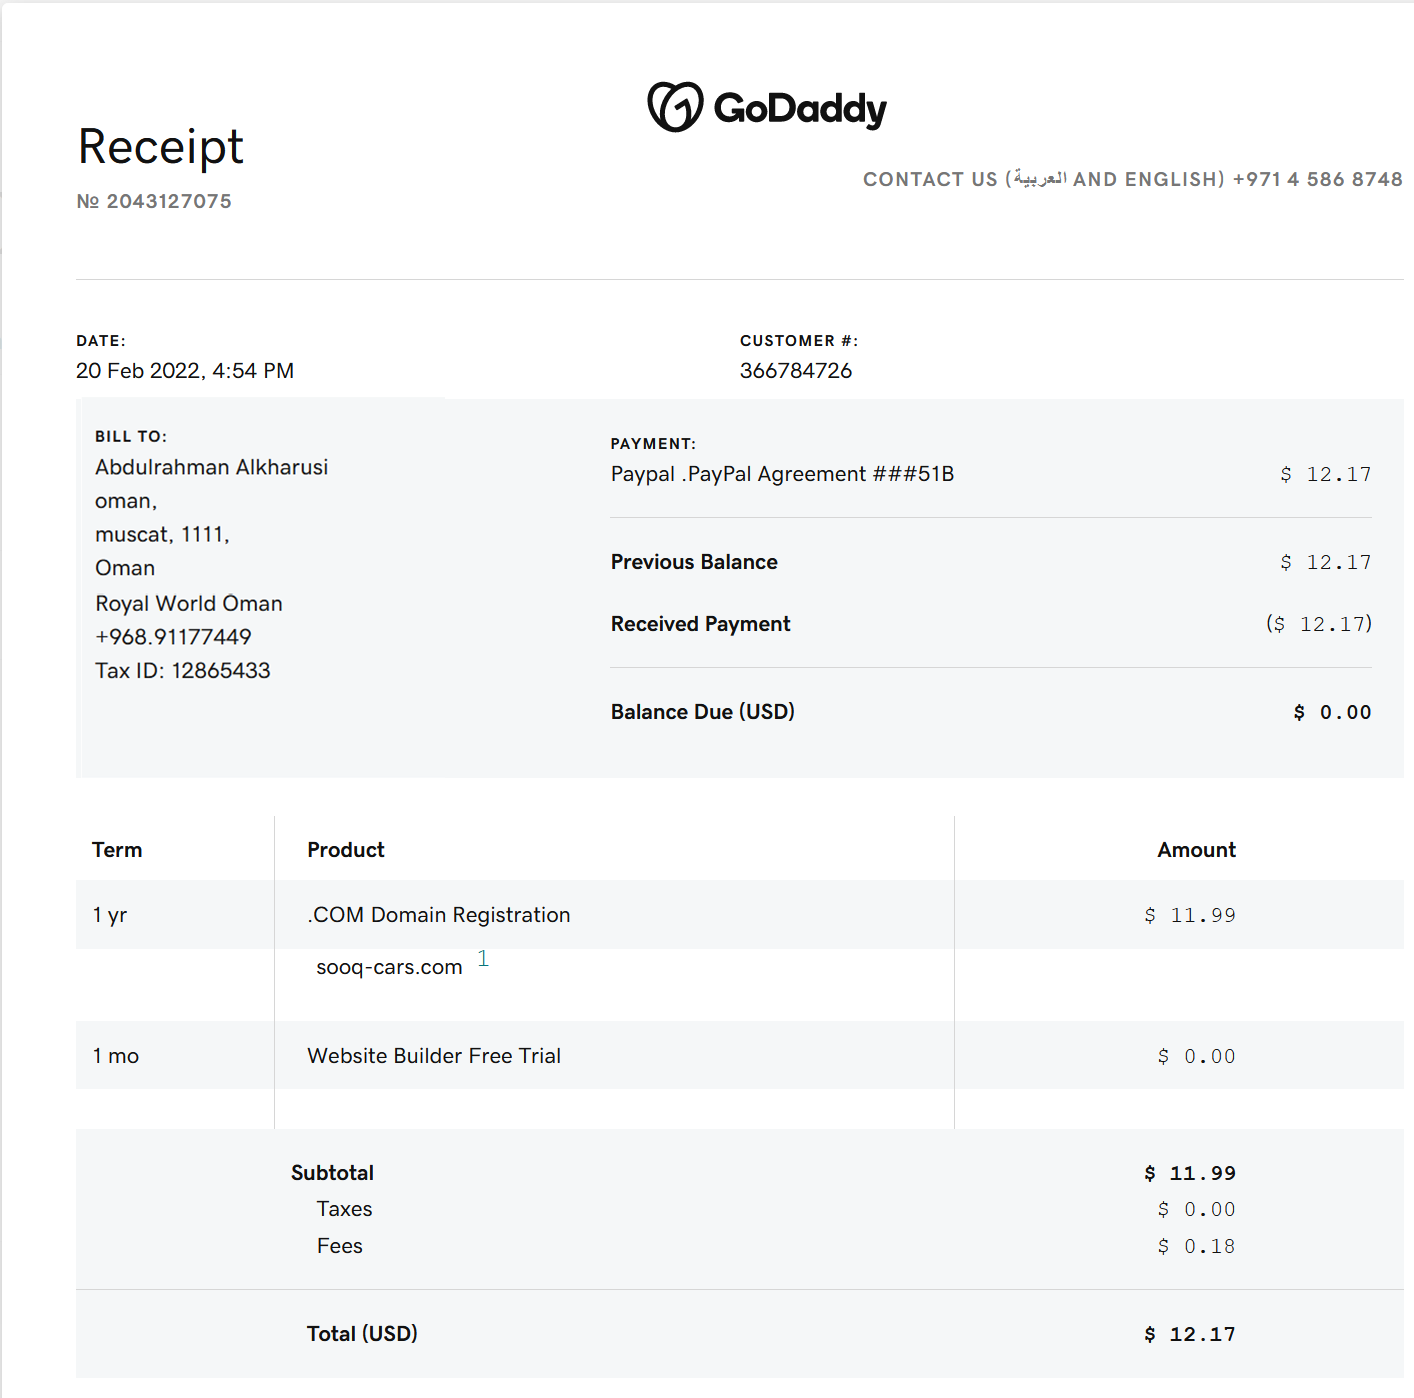The height and width of the screenshot is (1398, 1414).
Task: Click the Amount column header
Action: coord(1196,850)
